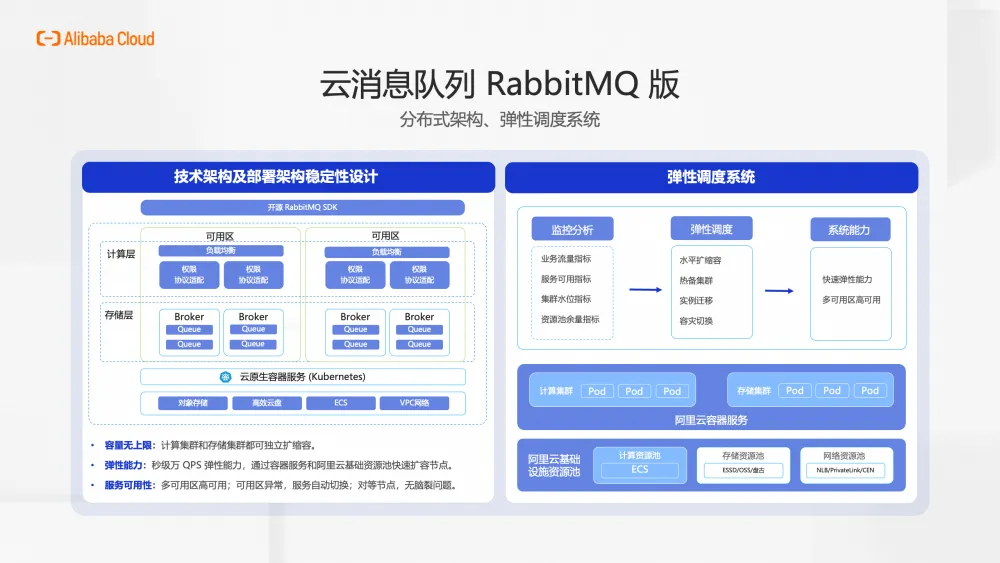1000x563 pixels.
Task: Click the VPC网络 box
Action: [414, 403]
